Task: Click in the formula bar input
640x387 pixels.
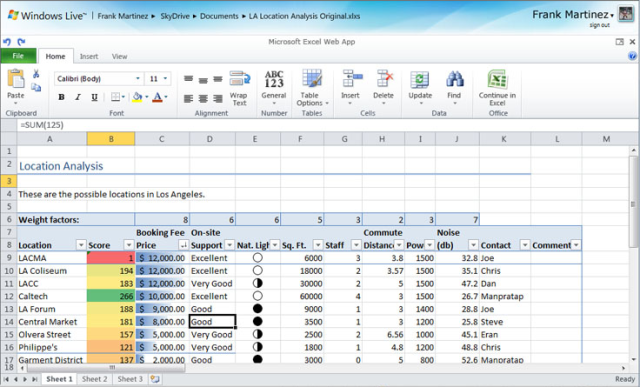Action: [327, 125]
